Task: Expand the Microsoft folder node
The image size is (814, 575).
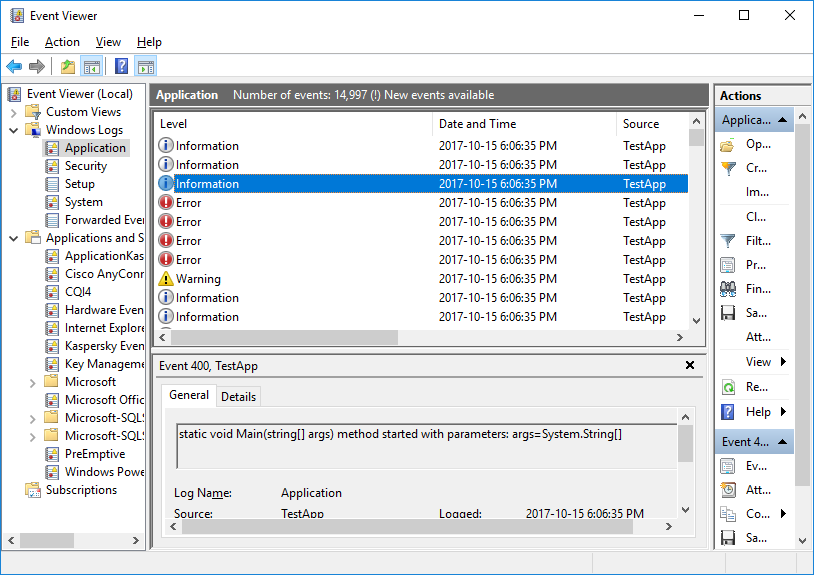Action: click(x=33, y=383)
